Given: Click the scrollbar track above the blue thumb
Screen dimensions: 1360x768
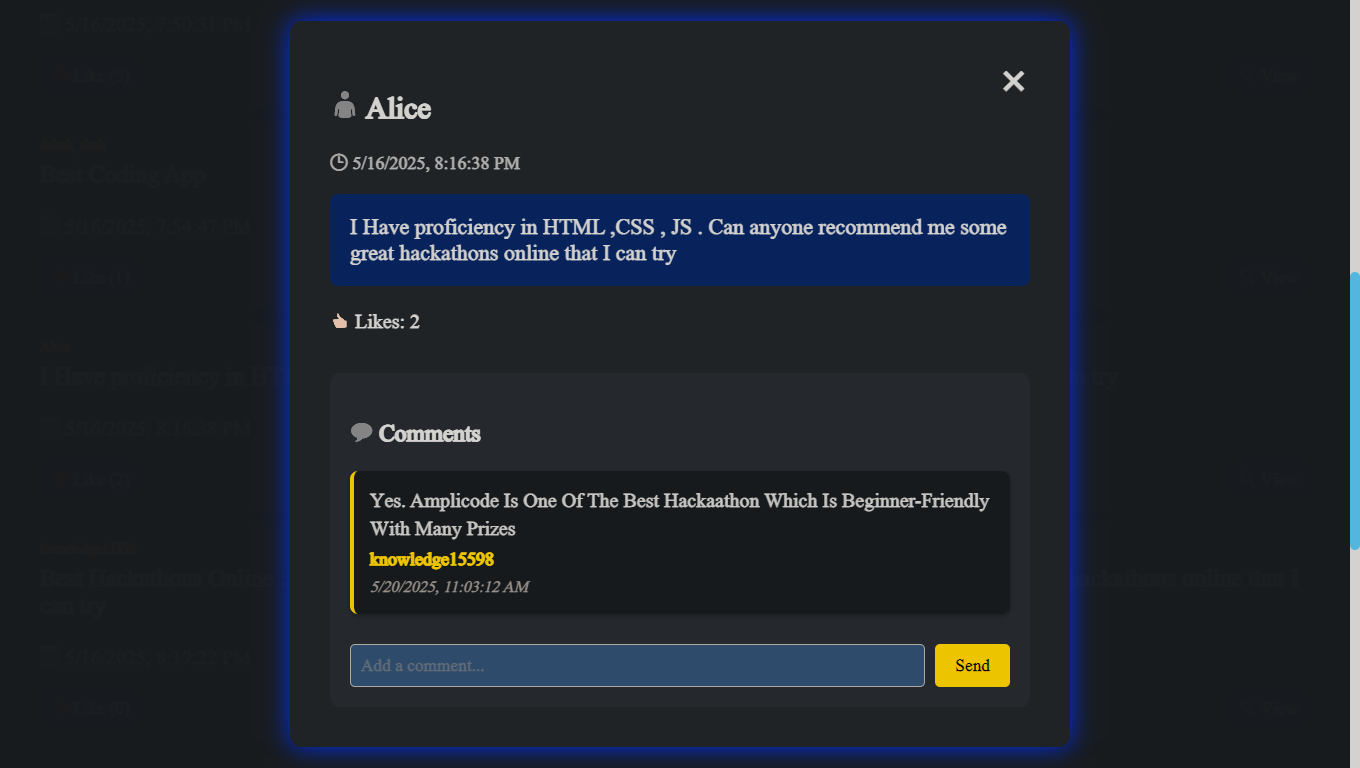Looking at the screenshot, I should pyautogui.click(x=1355, y=135).
